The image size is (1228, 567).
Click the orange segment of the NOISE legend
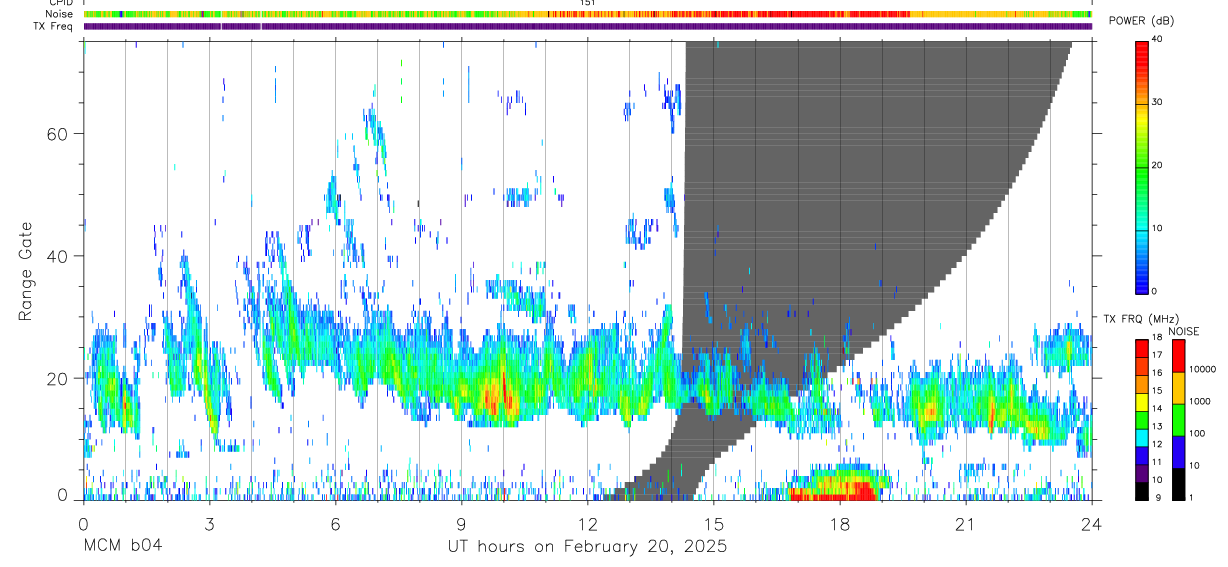1179,388
